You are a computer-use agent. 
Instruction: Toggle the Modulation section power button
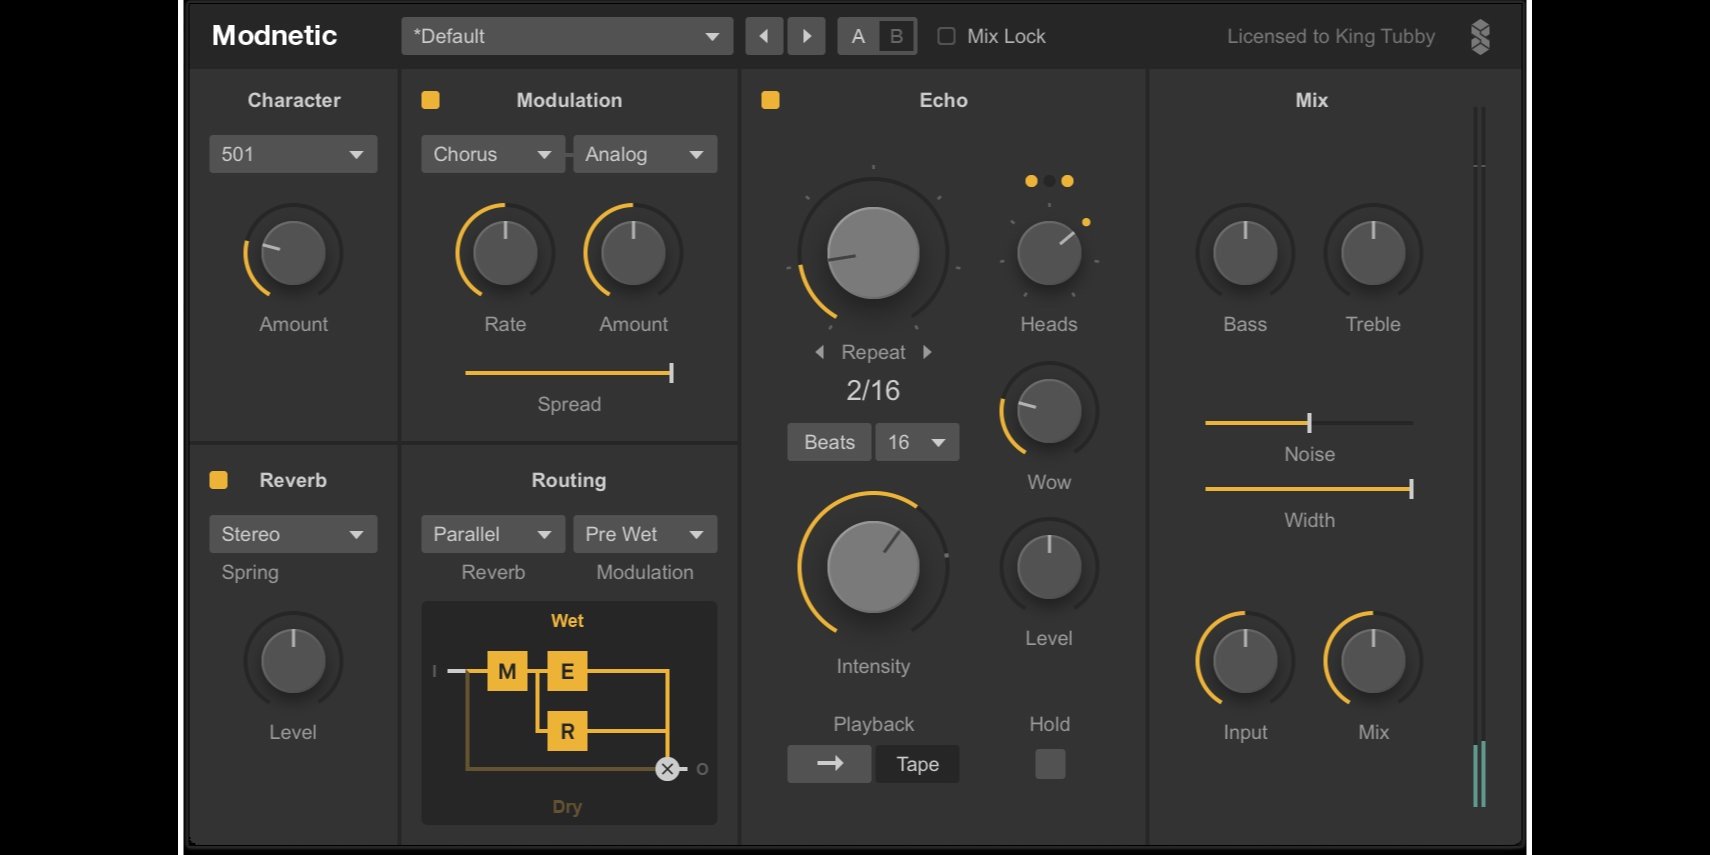[x=431, y=100]
